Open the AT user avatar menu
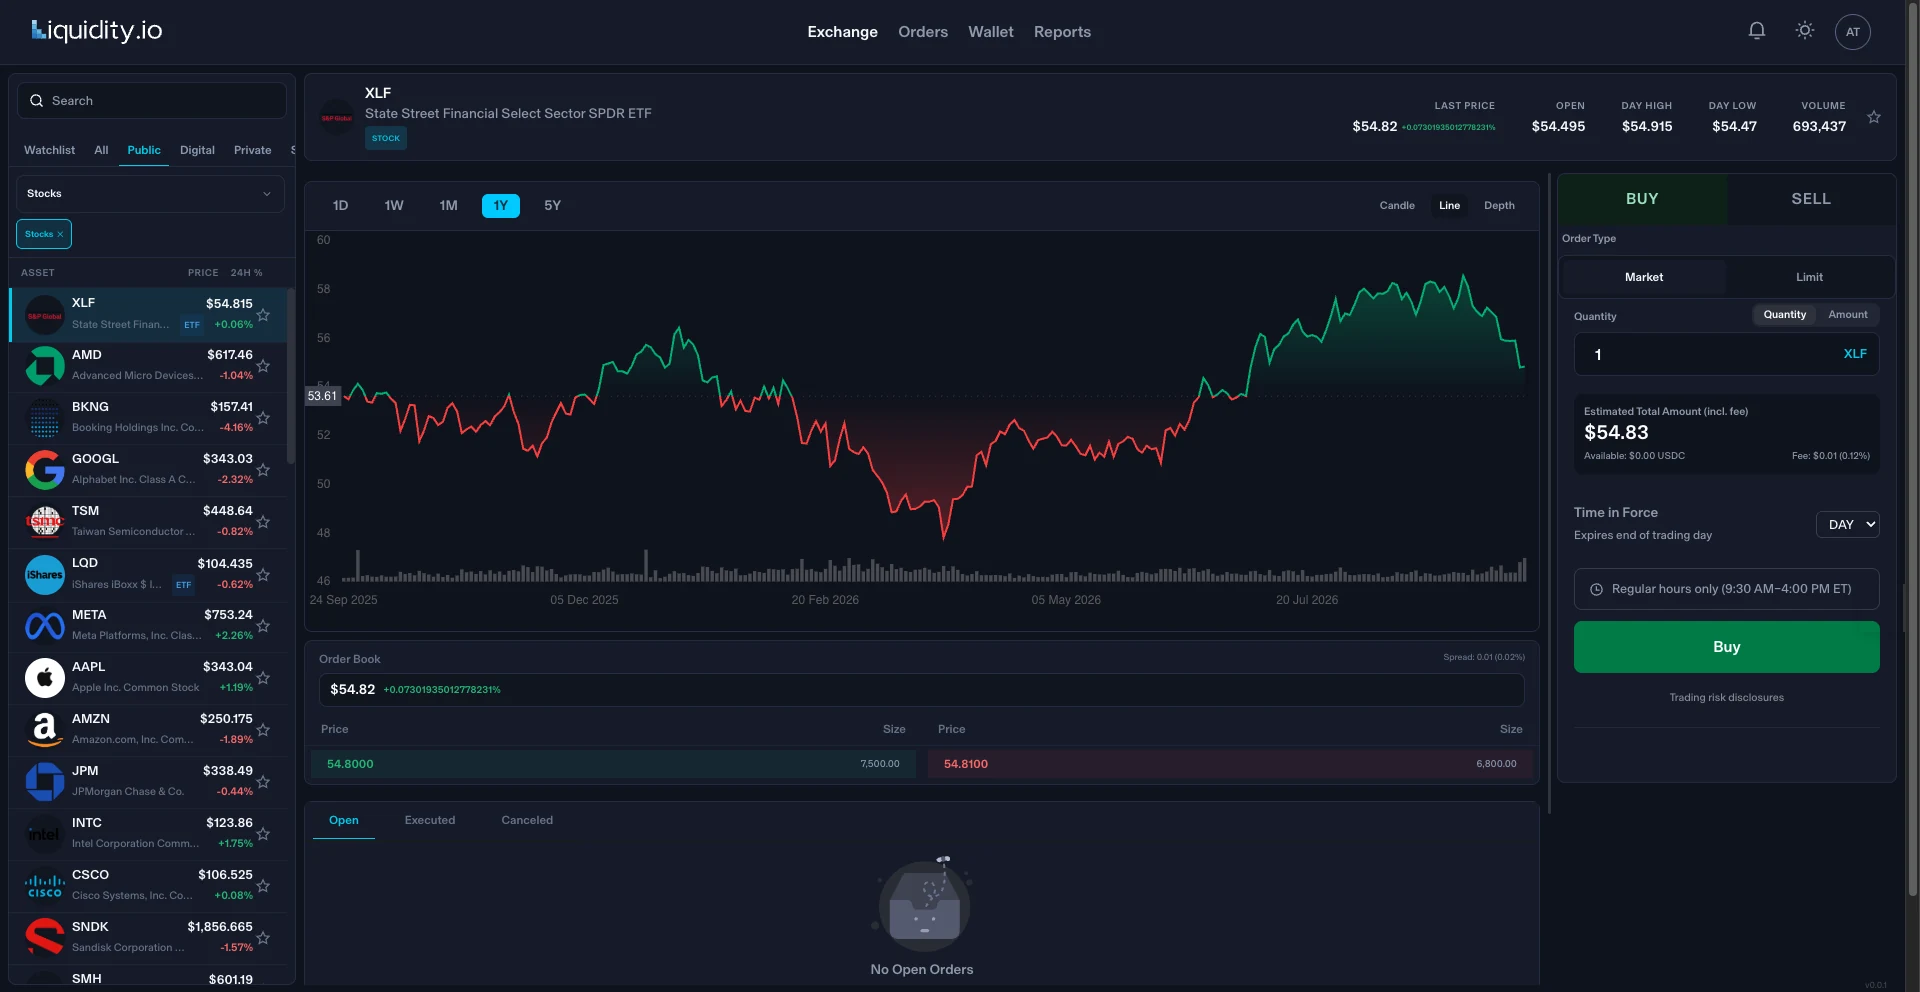The height and width of the screenshot is (992, 1920). coord(1852,32)
